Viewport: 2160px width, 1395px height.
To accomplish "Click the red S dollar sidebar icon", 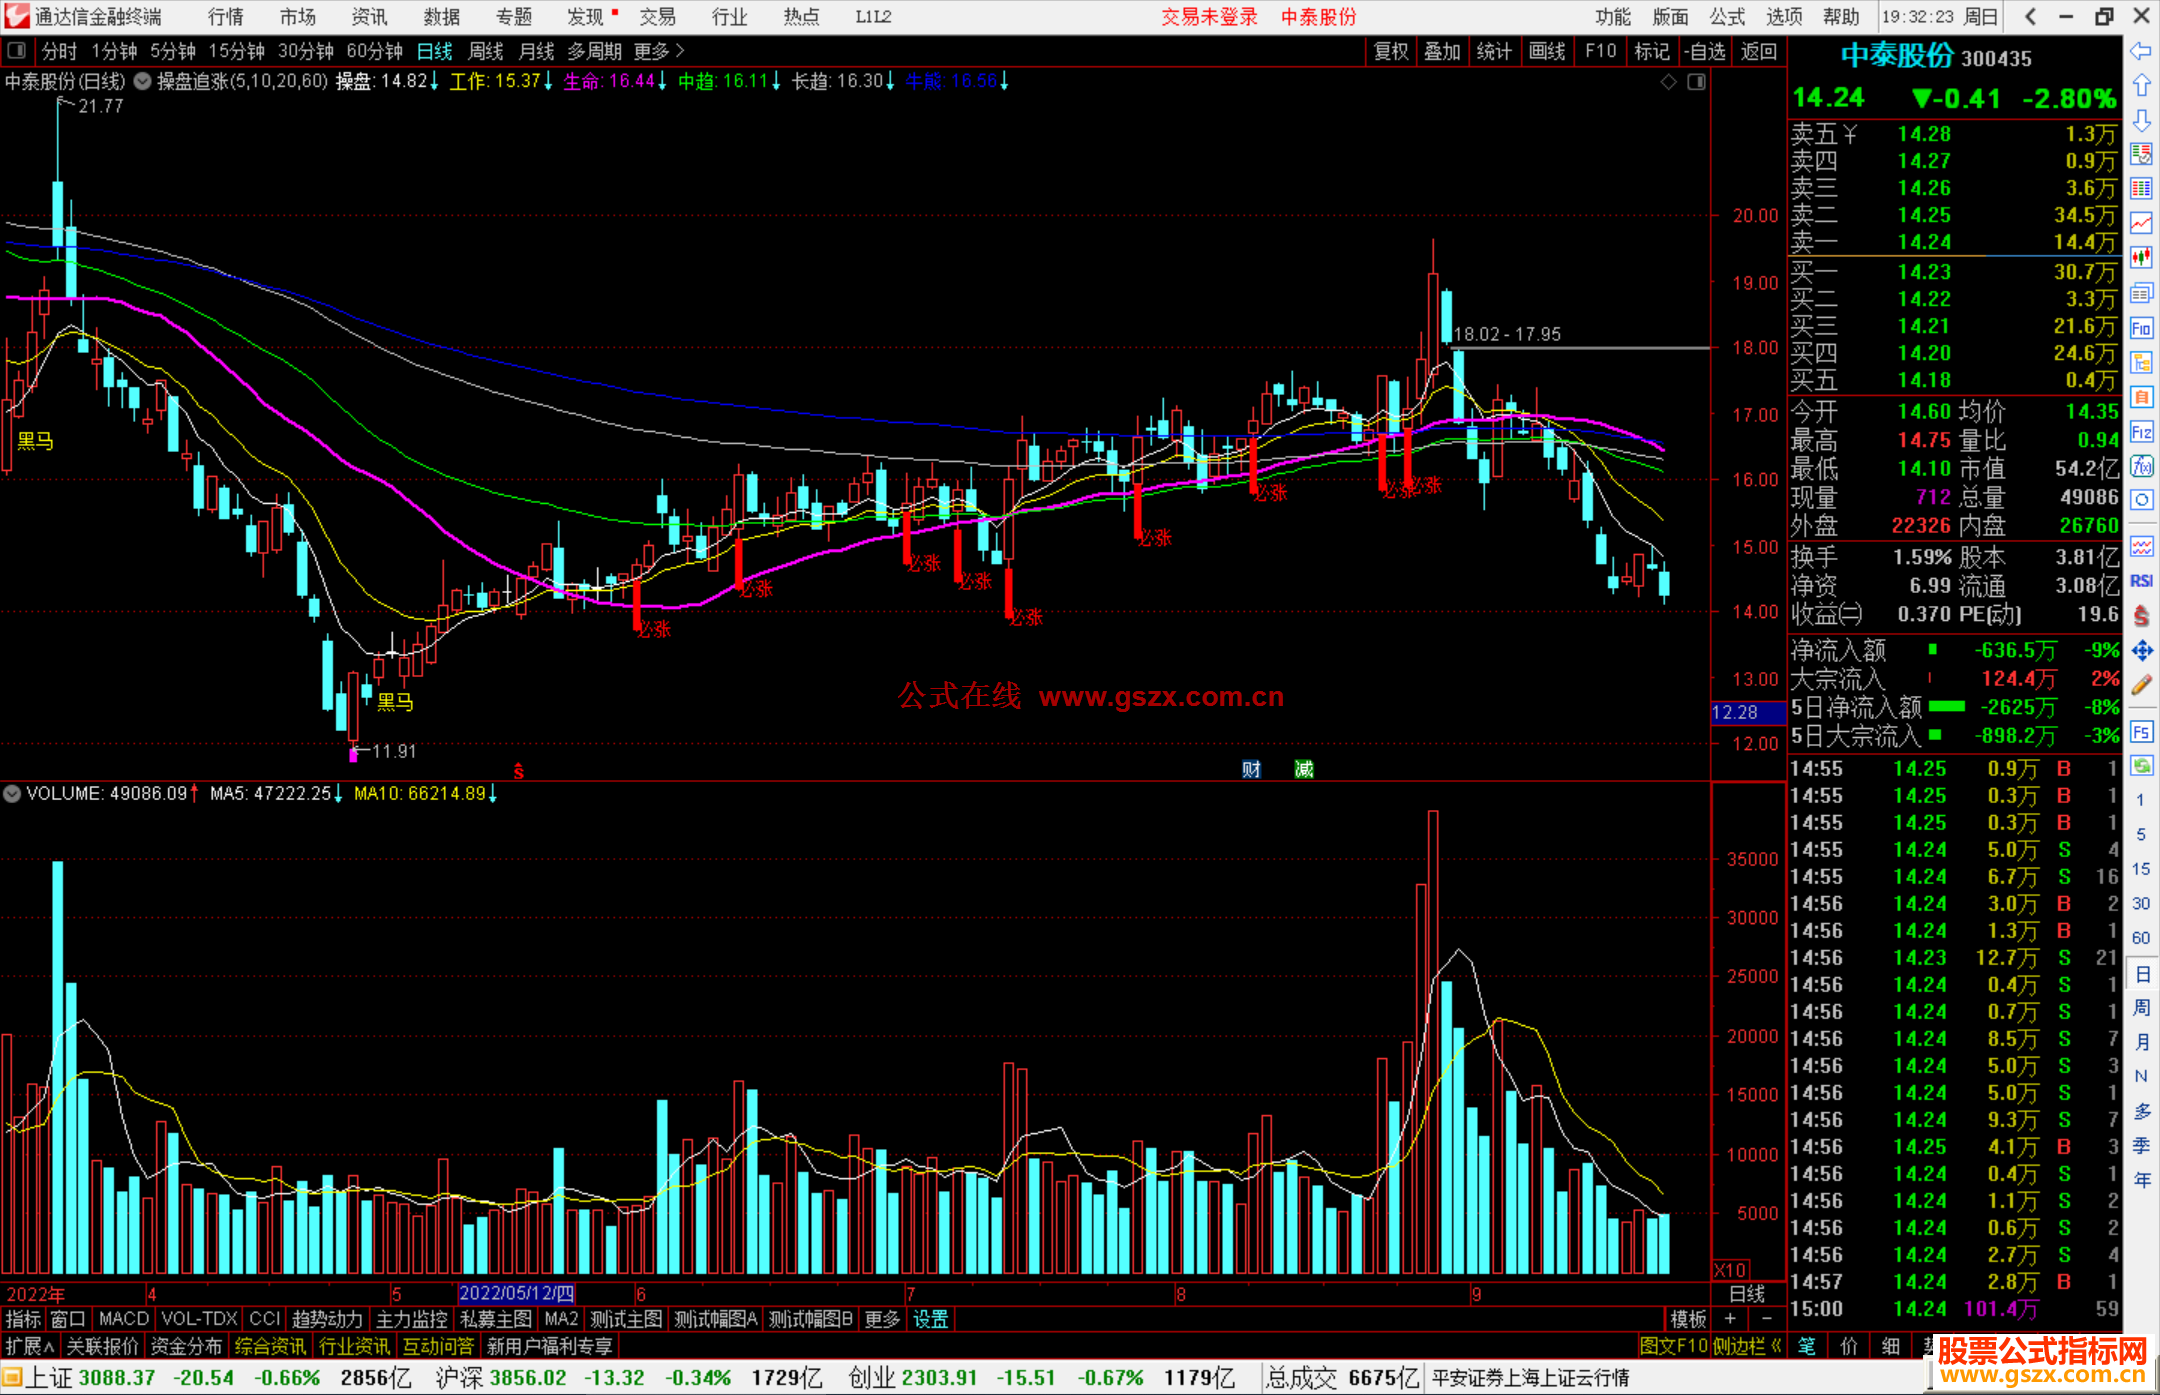I will pos(2141,615).
